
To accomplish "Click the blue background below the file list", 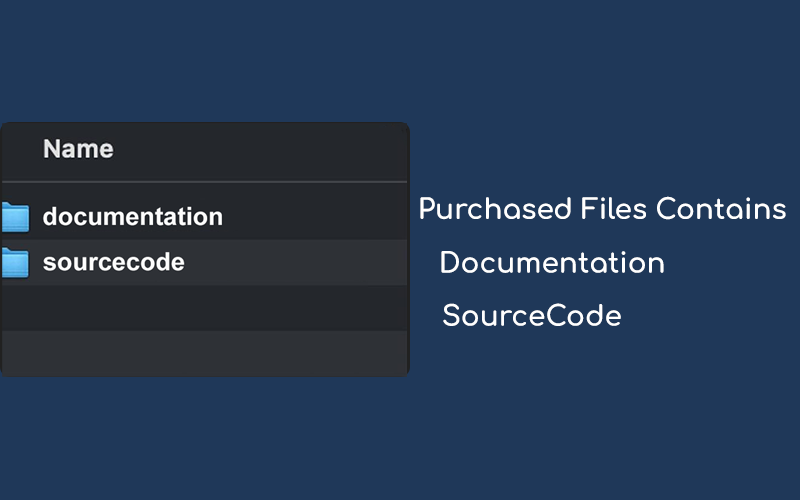I will [x=200, y=440].
